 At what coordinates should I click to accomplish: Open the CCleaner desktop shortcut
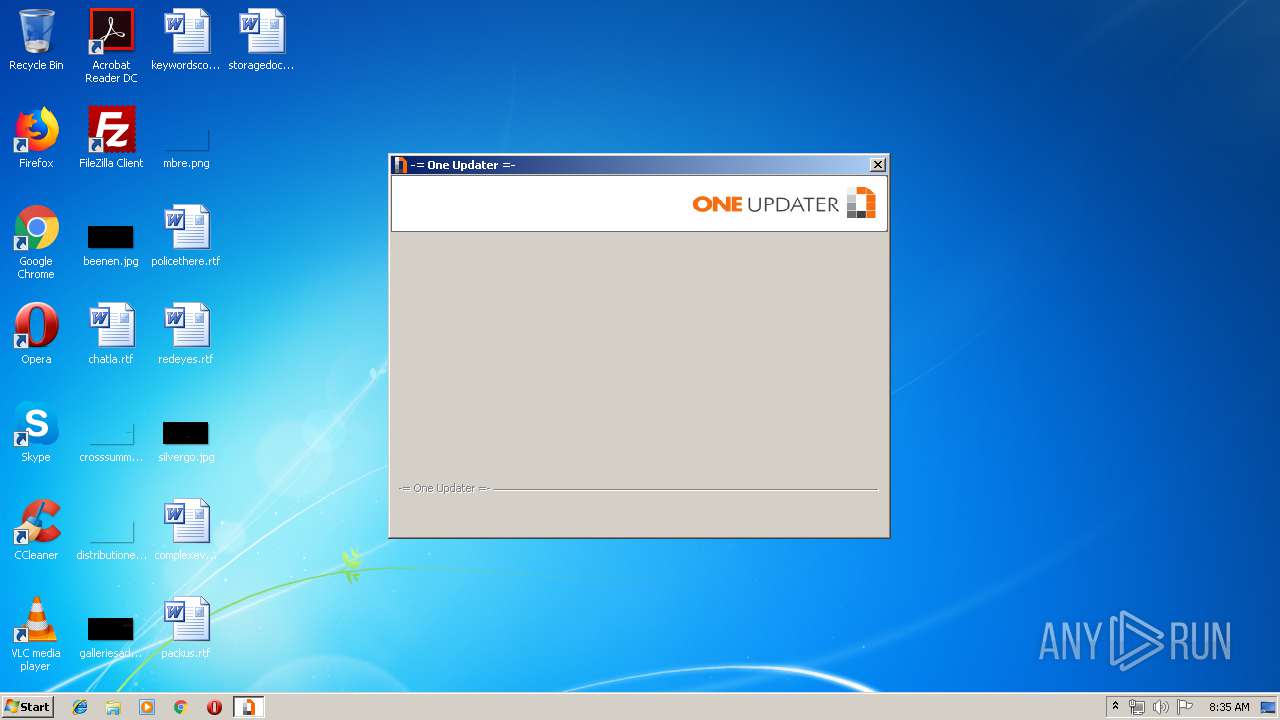point(36,530)
